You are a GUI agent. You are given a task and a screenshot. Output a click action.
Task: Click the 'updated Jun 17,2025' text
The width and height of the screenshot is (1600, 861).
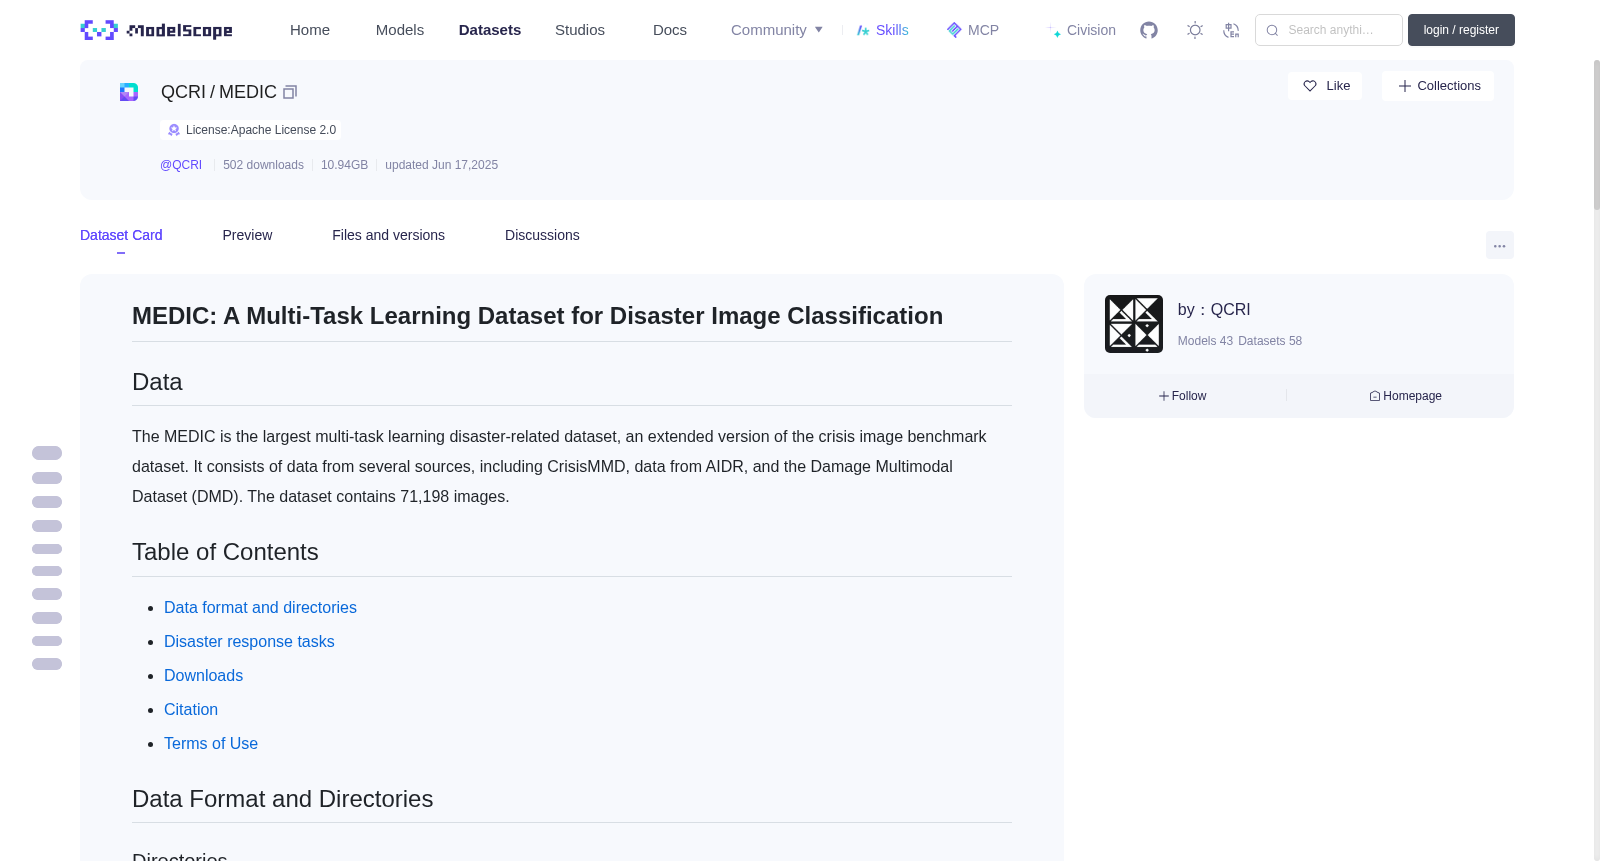(441, 165)
